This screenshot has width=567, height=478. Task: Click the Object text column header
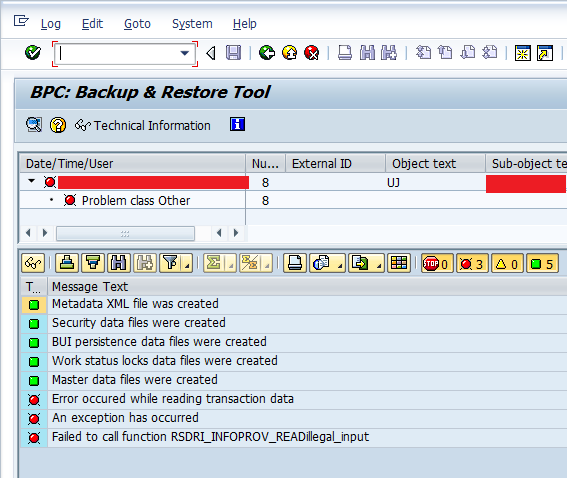[435, 164]
